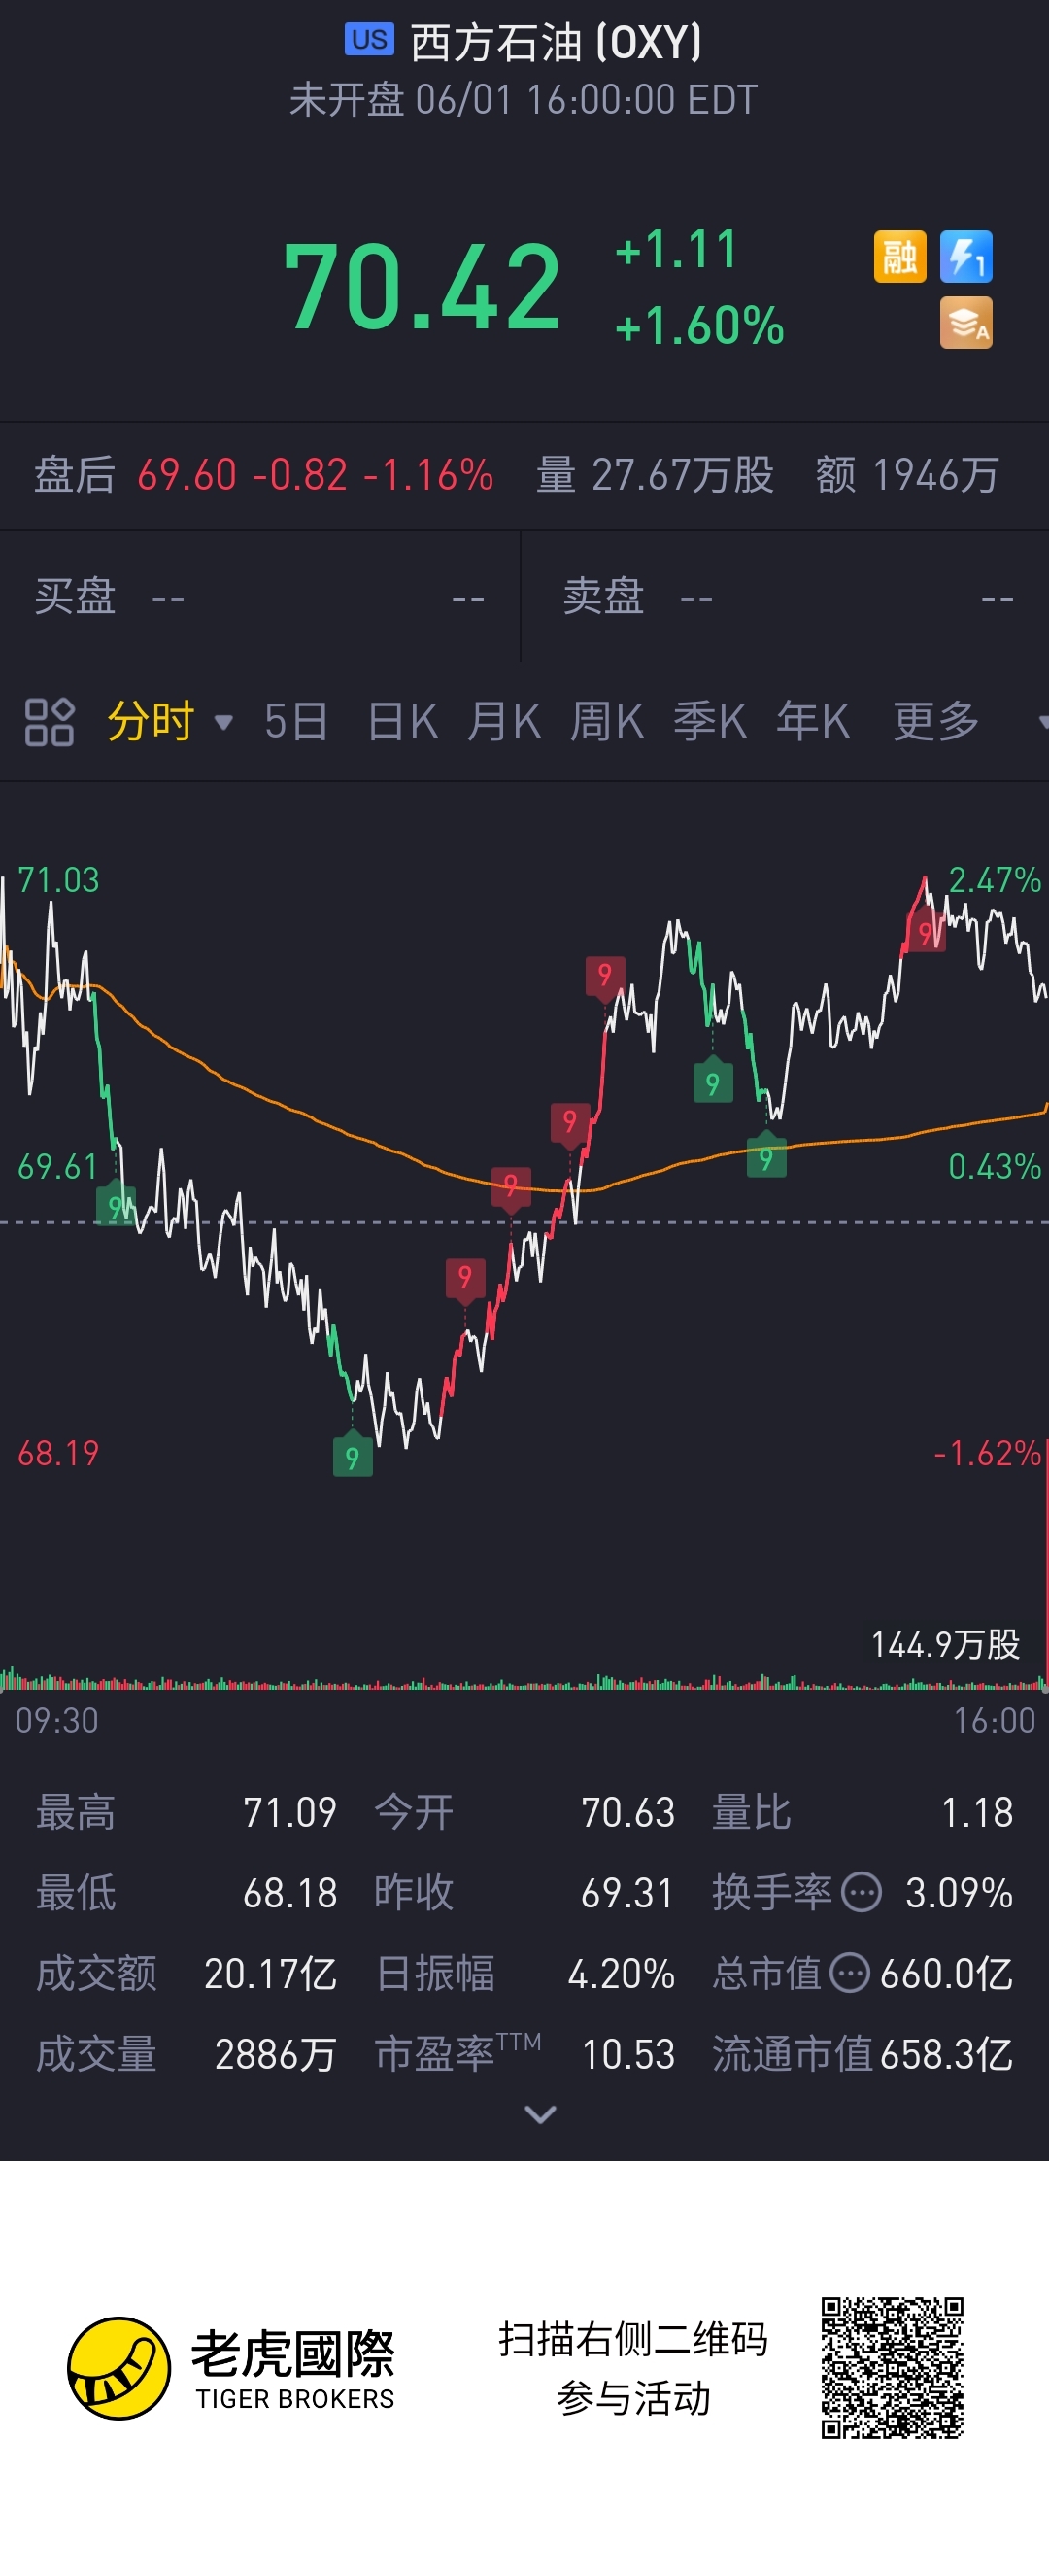
Task: Tap the 市盈率 TTM value 10.53
Action: 628,2055
